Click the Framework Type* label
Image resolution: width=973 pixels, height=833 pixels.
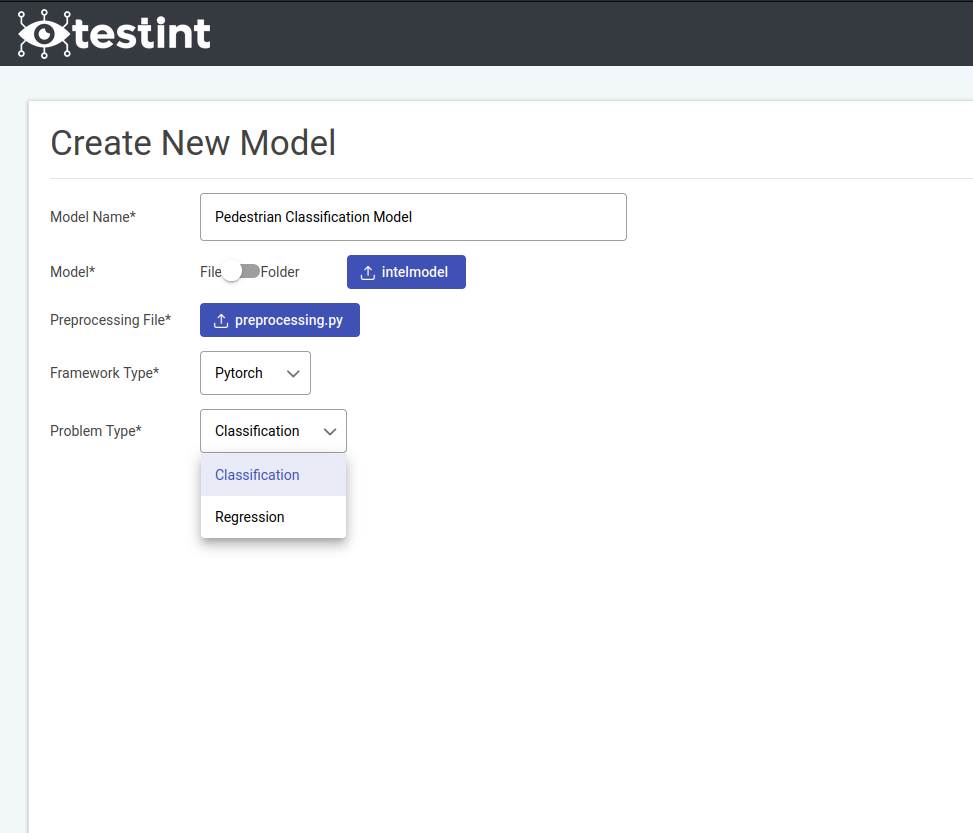click(104, 373)
